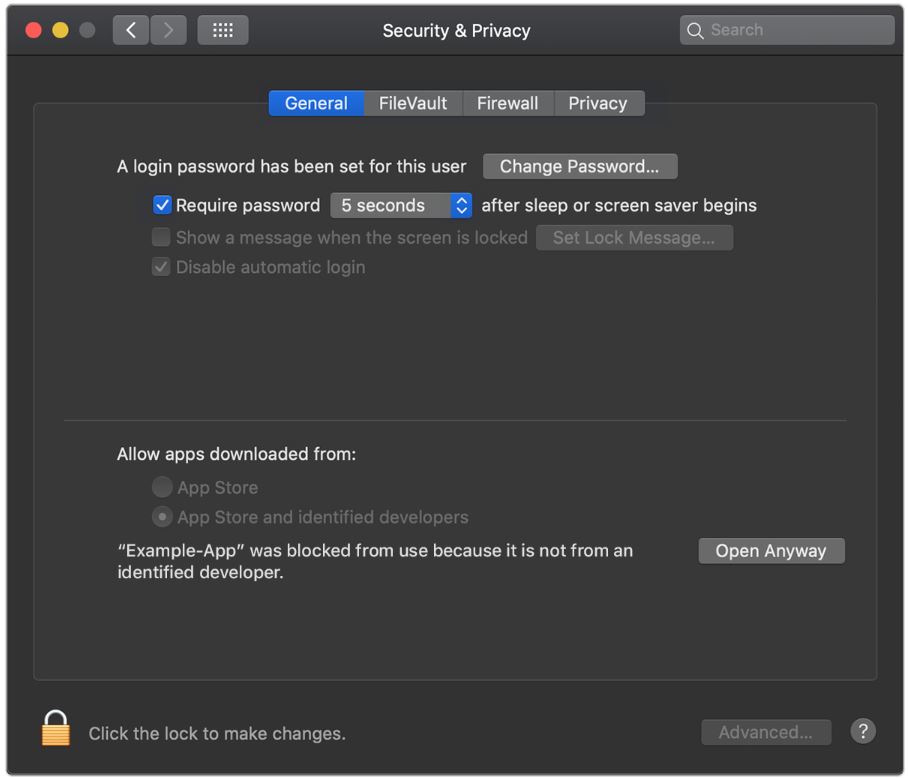Viewport: 908px width, 778px height.
Task: Show all preferences grid button
Action: (x=223, y=30)
